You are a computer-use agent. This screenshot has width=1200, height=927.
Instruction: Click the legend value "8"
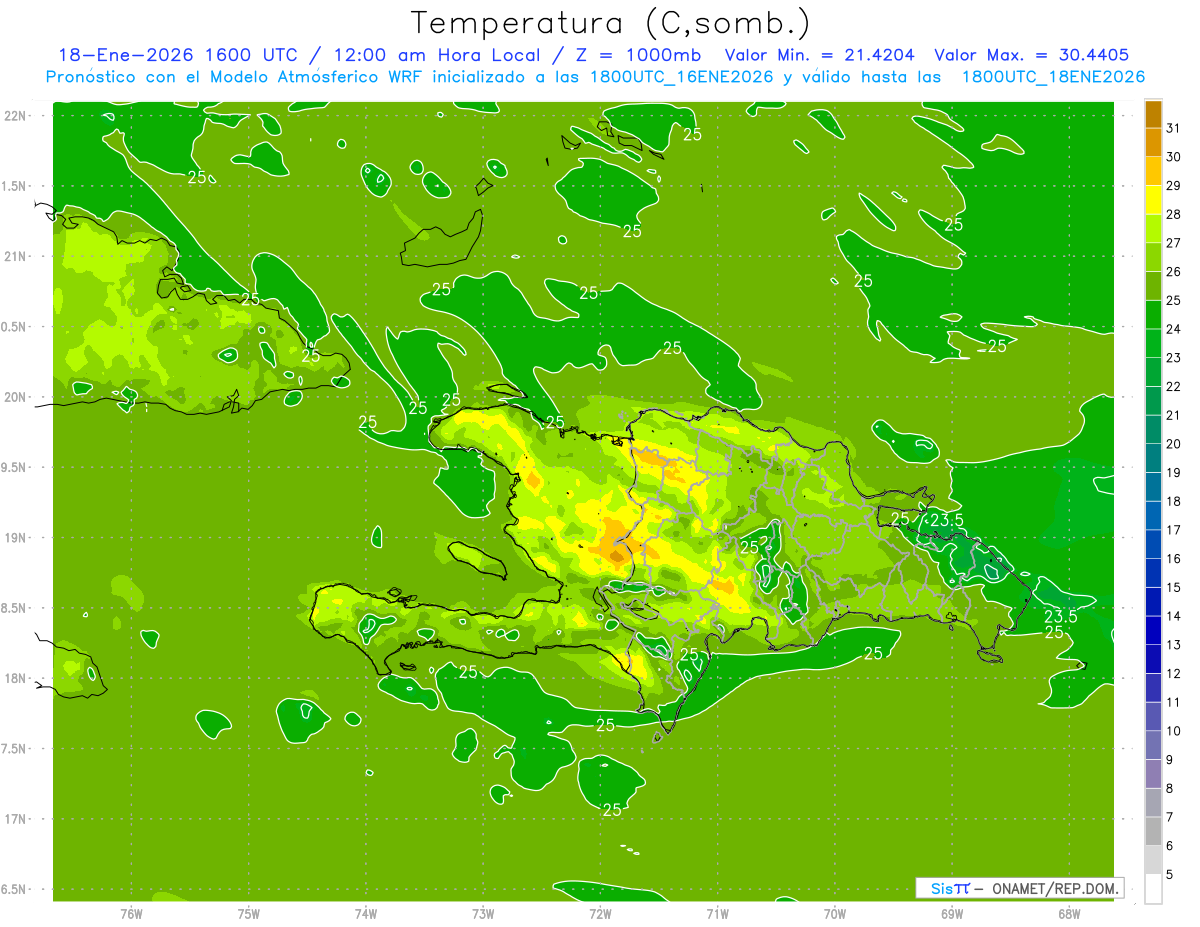(1171, 788)
